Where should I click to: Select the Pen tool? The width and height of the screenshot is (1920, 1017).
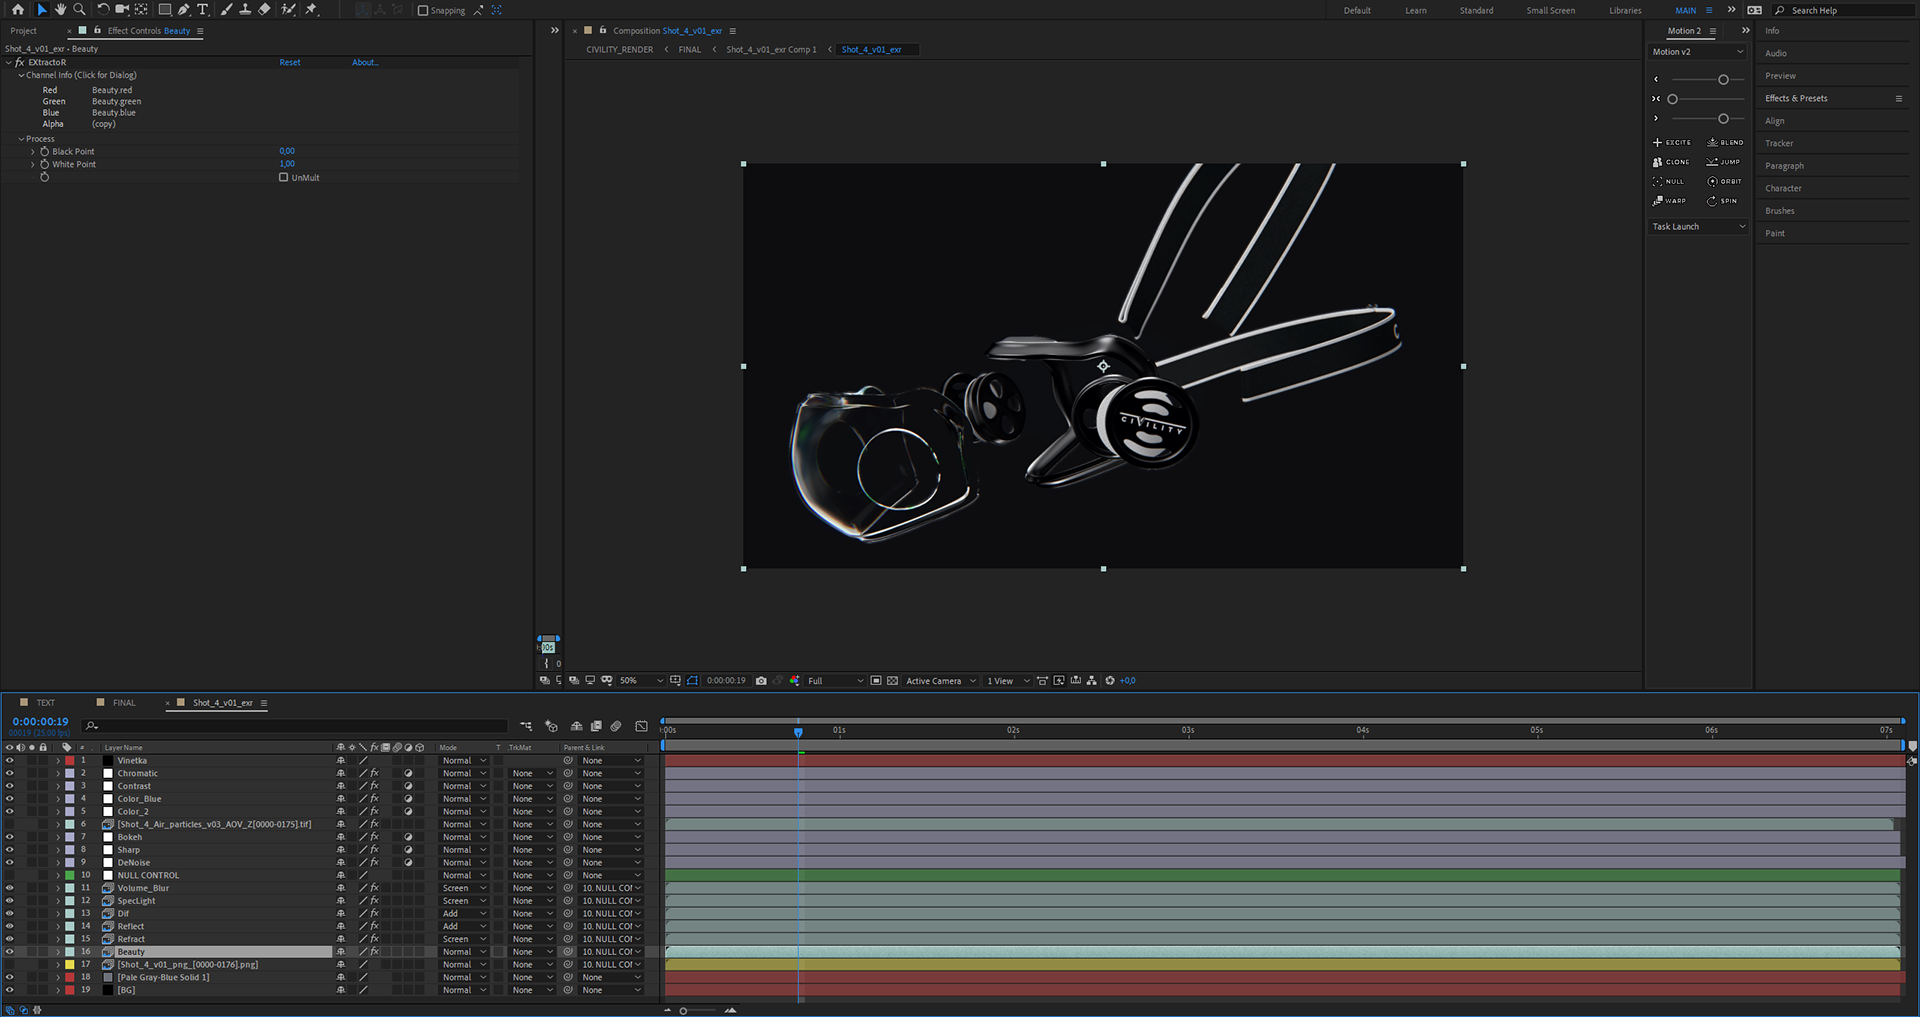(184, 9)
